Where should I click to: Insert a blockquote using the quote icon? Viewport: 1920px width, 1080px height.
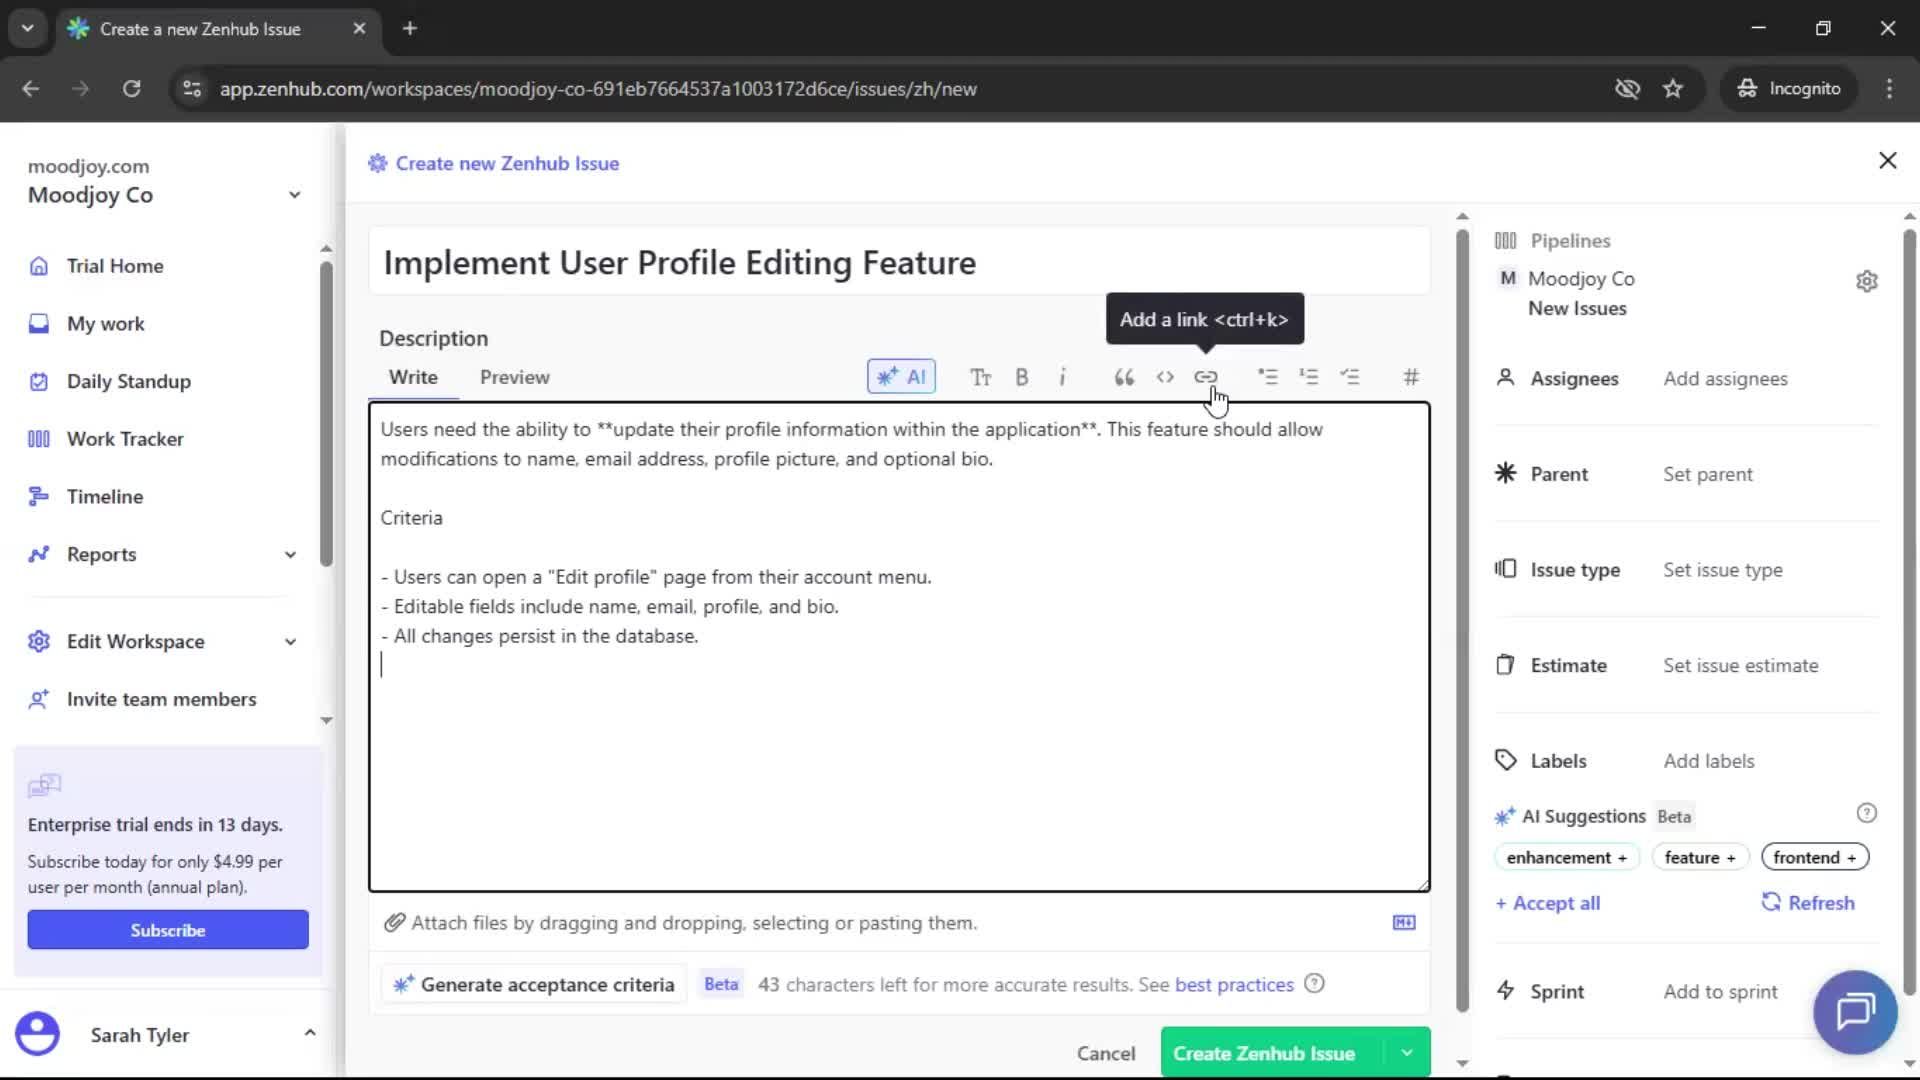tap(1123, 377)
